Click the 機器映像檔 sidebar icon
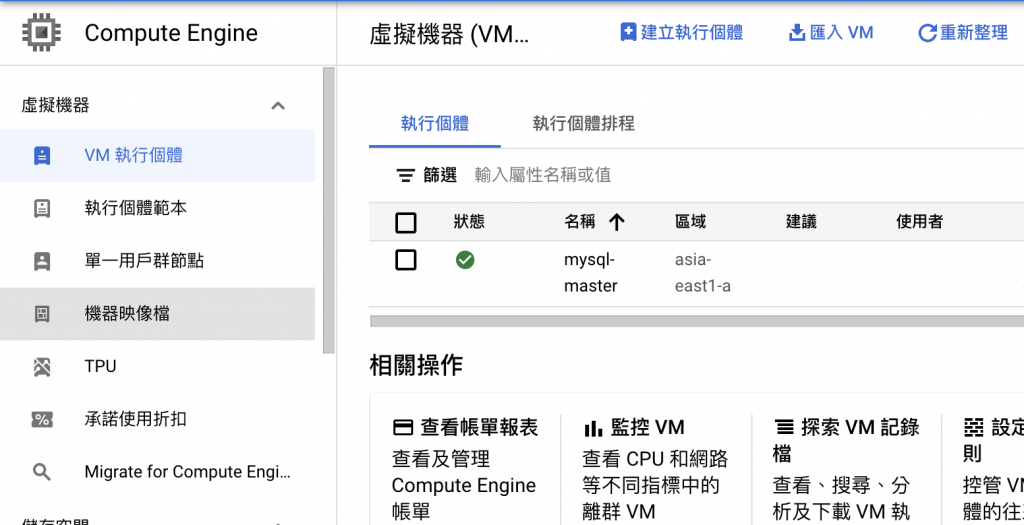1024x525 pixels. 42,314
